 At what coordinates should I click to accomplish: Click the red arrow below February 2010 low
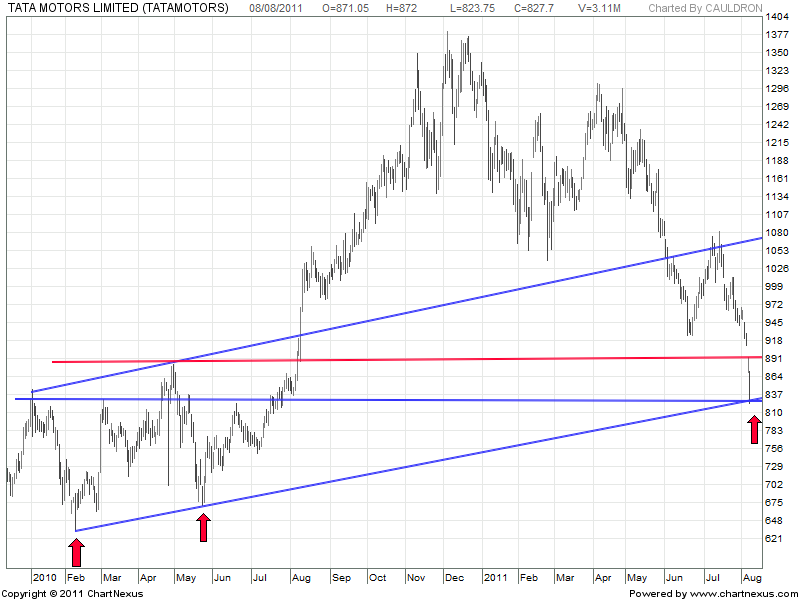[76, 552]
